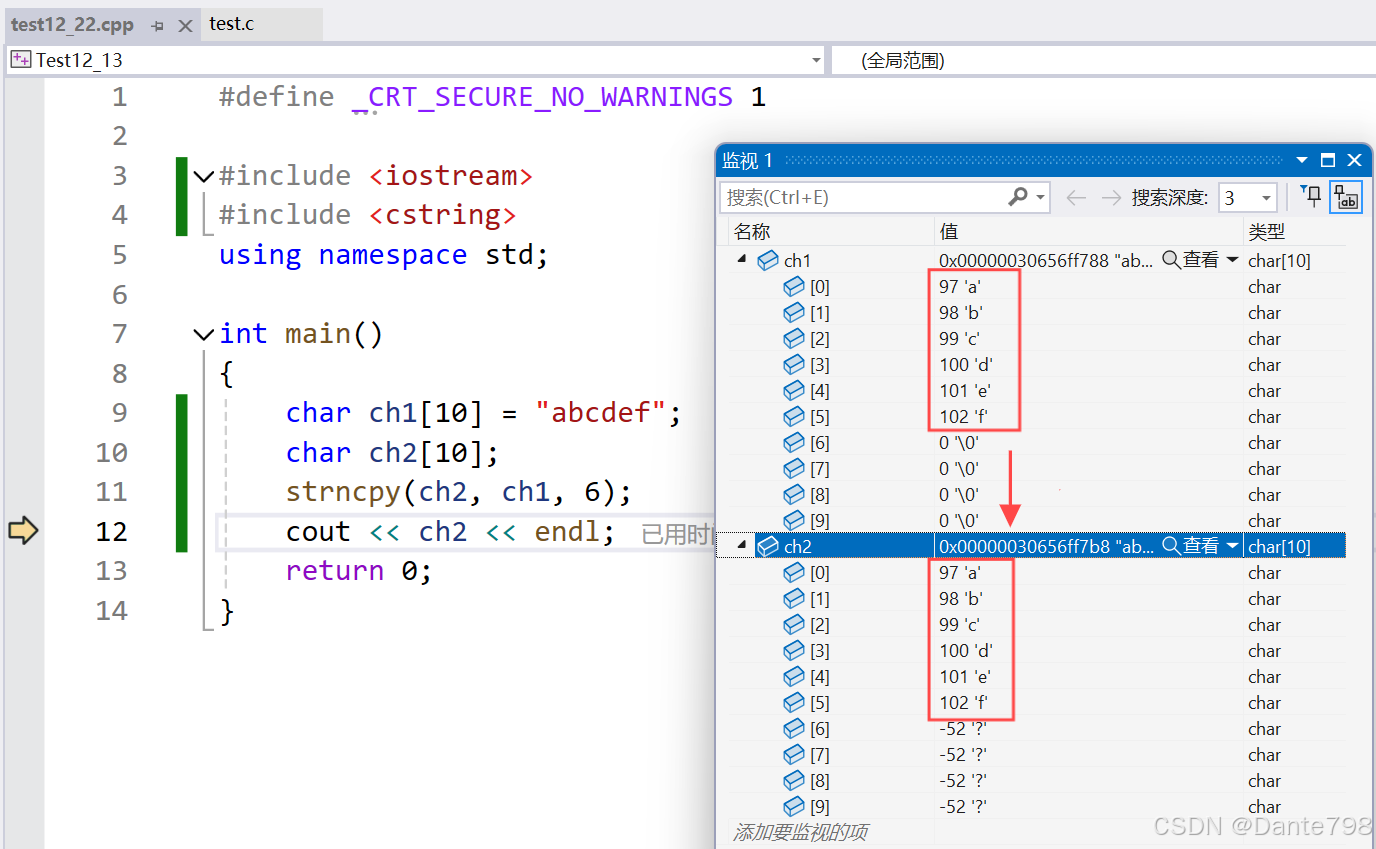Toggle the 'ab' column display icon in watch toolbar
This screenshot has height=849, width=1376.
1346,197
